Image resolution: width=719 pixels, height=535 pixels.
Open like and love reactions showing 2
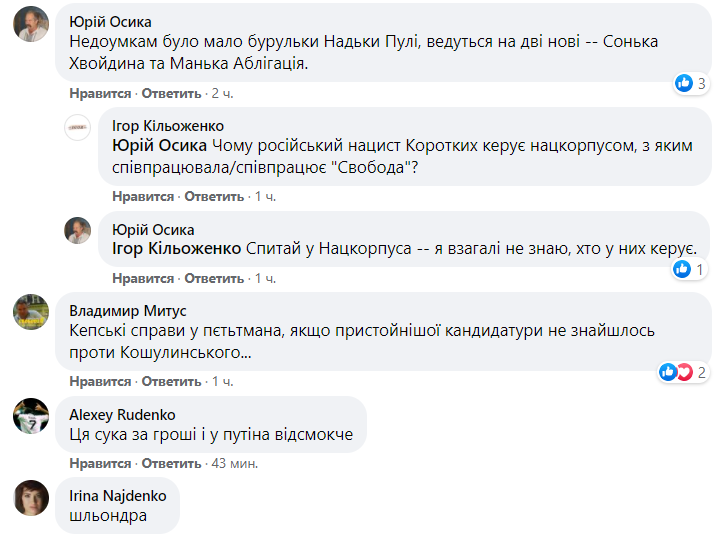[x=676, y=372]
